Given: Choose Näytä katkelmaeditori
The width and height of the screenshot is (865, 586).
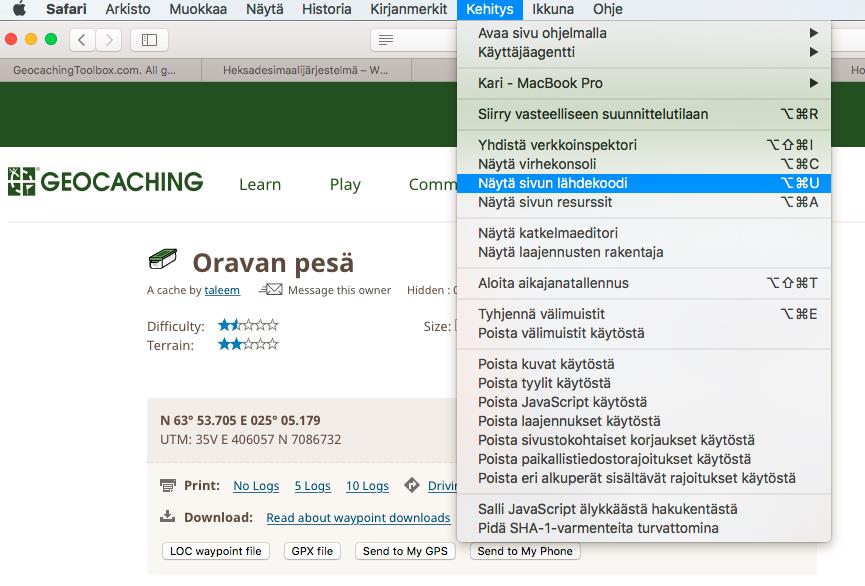Looking at the screenshot, I should click(644, 233).
